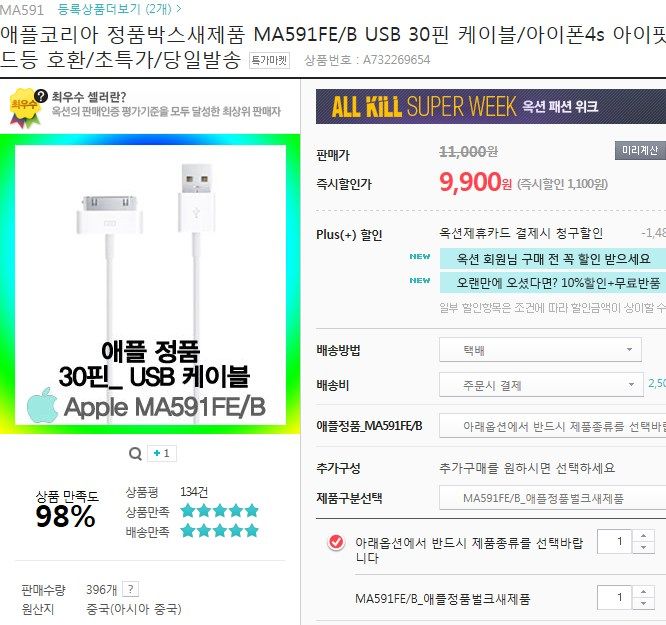Open the 제품구분선택 dropdown
The height and width of the screenshot is (625, 666).
click(552, 498)
